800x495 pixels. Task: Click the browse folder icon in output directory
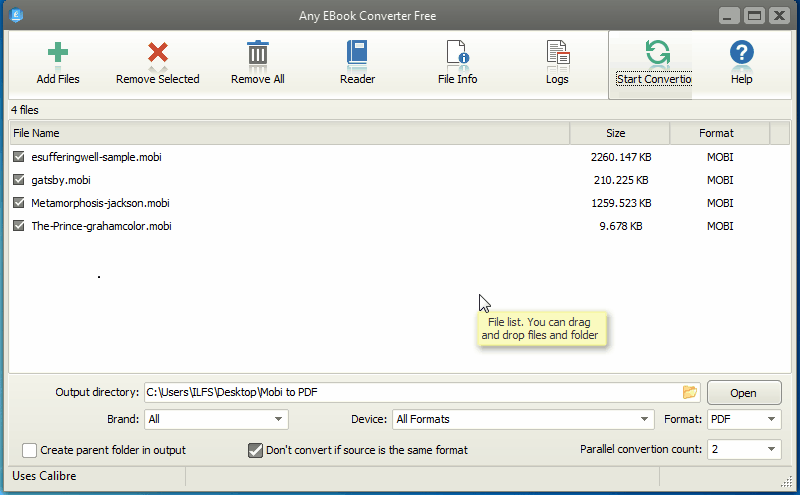689,392
